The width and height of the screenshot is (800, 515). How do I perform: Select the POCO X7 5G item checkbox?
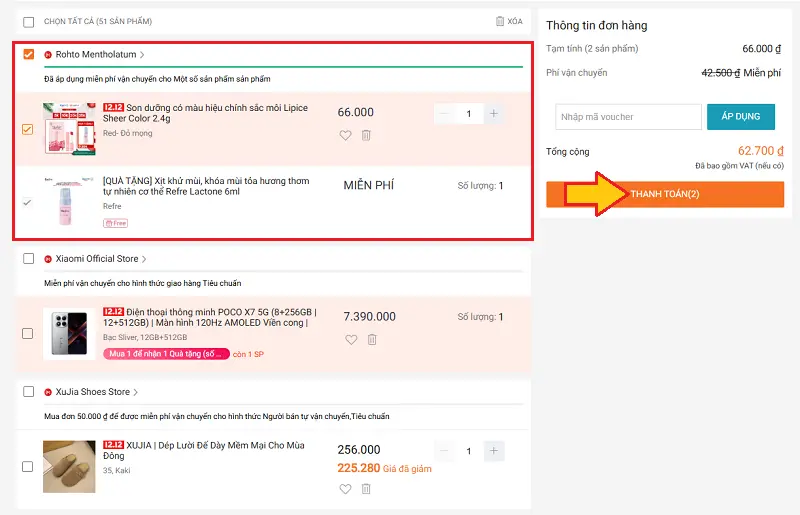(28, 333)
